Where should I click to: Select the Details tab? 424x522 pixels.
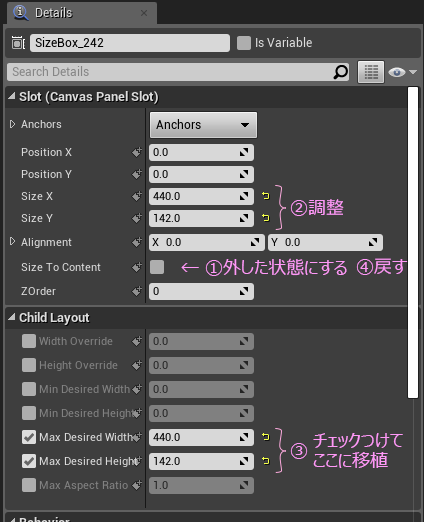pos(82,13)
